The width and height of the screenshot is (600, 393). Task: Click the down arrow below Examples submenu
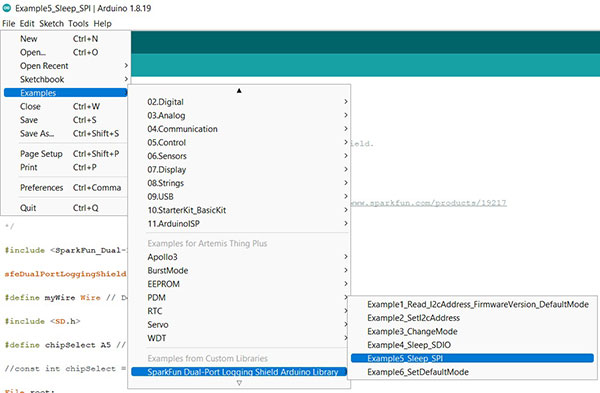(239, 383)
